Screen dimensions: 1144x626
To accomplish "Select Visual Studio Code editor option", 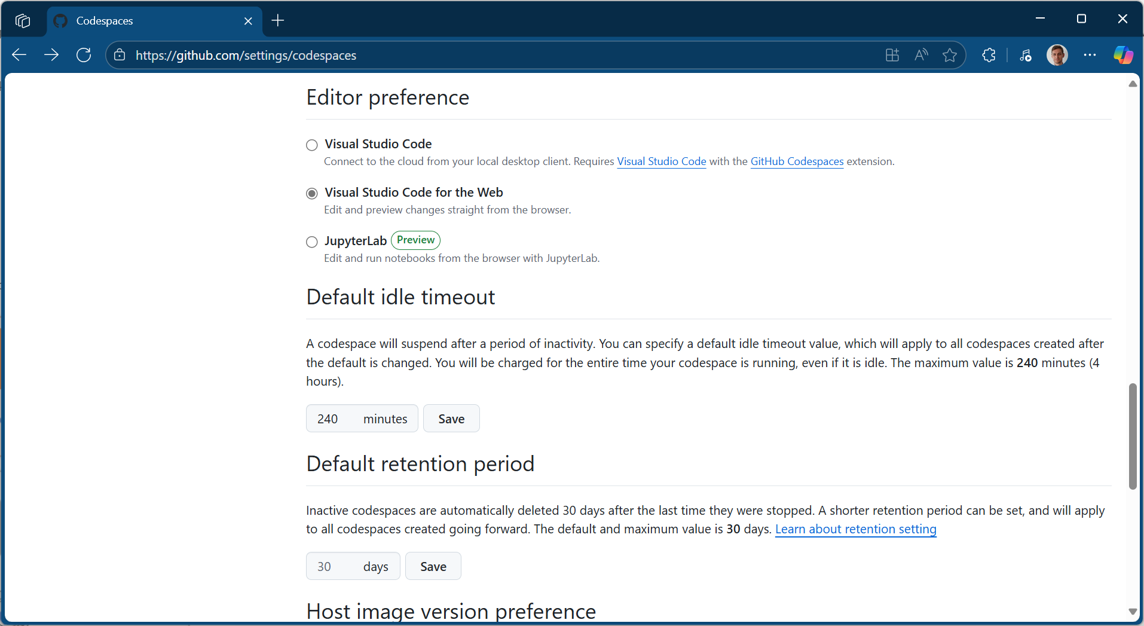I will click(312, 145).
